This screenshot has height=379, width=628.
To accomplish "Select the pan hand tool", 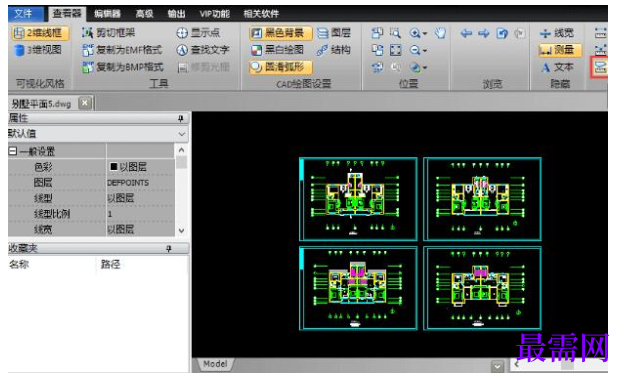I will 440,33.
